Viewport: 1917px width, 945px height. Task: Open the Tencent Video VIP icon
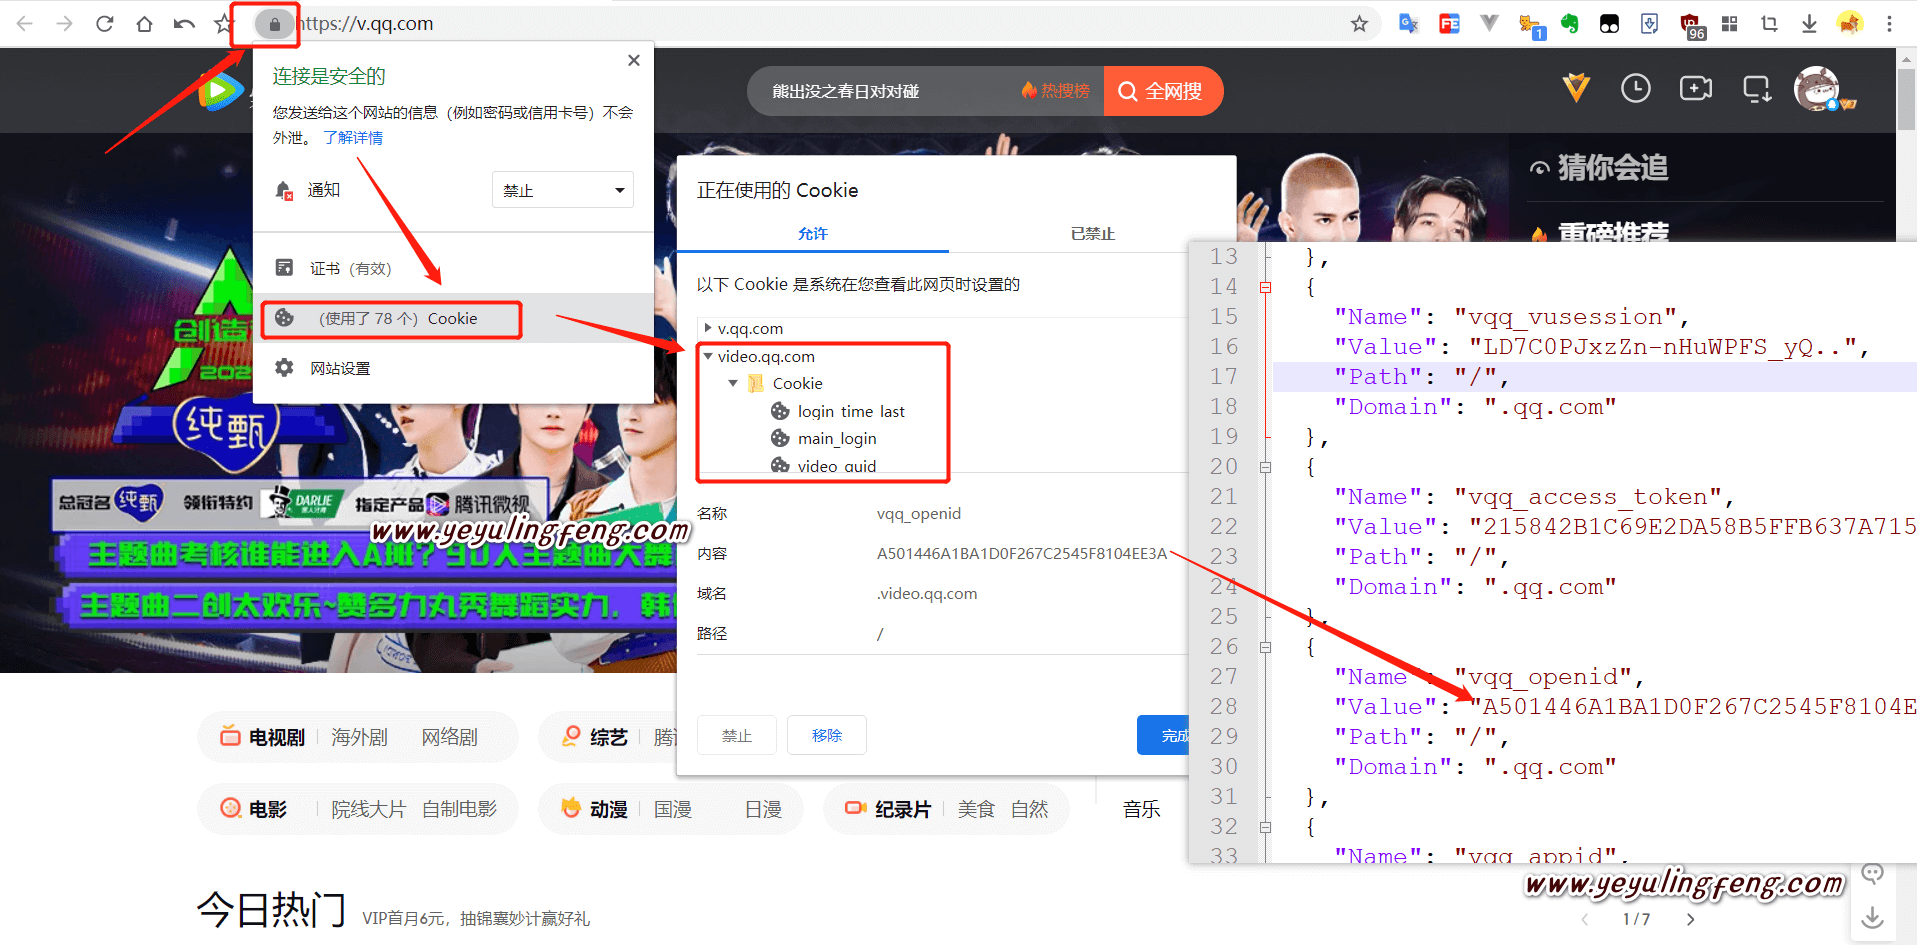(x=1576, y=89)
